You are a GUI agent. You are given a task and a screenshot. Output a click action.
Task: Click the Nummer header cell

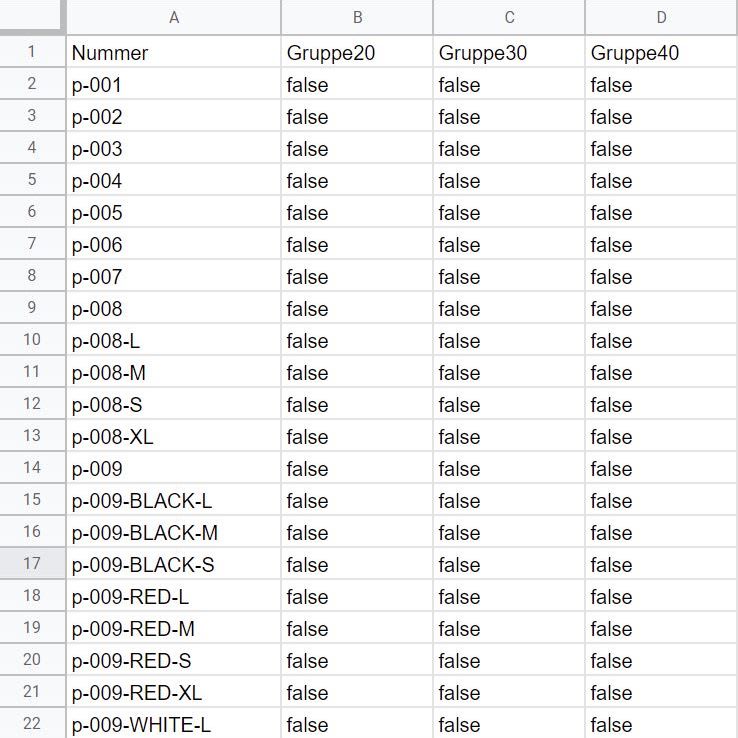click(174, 52)
